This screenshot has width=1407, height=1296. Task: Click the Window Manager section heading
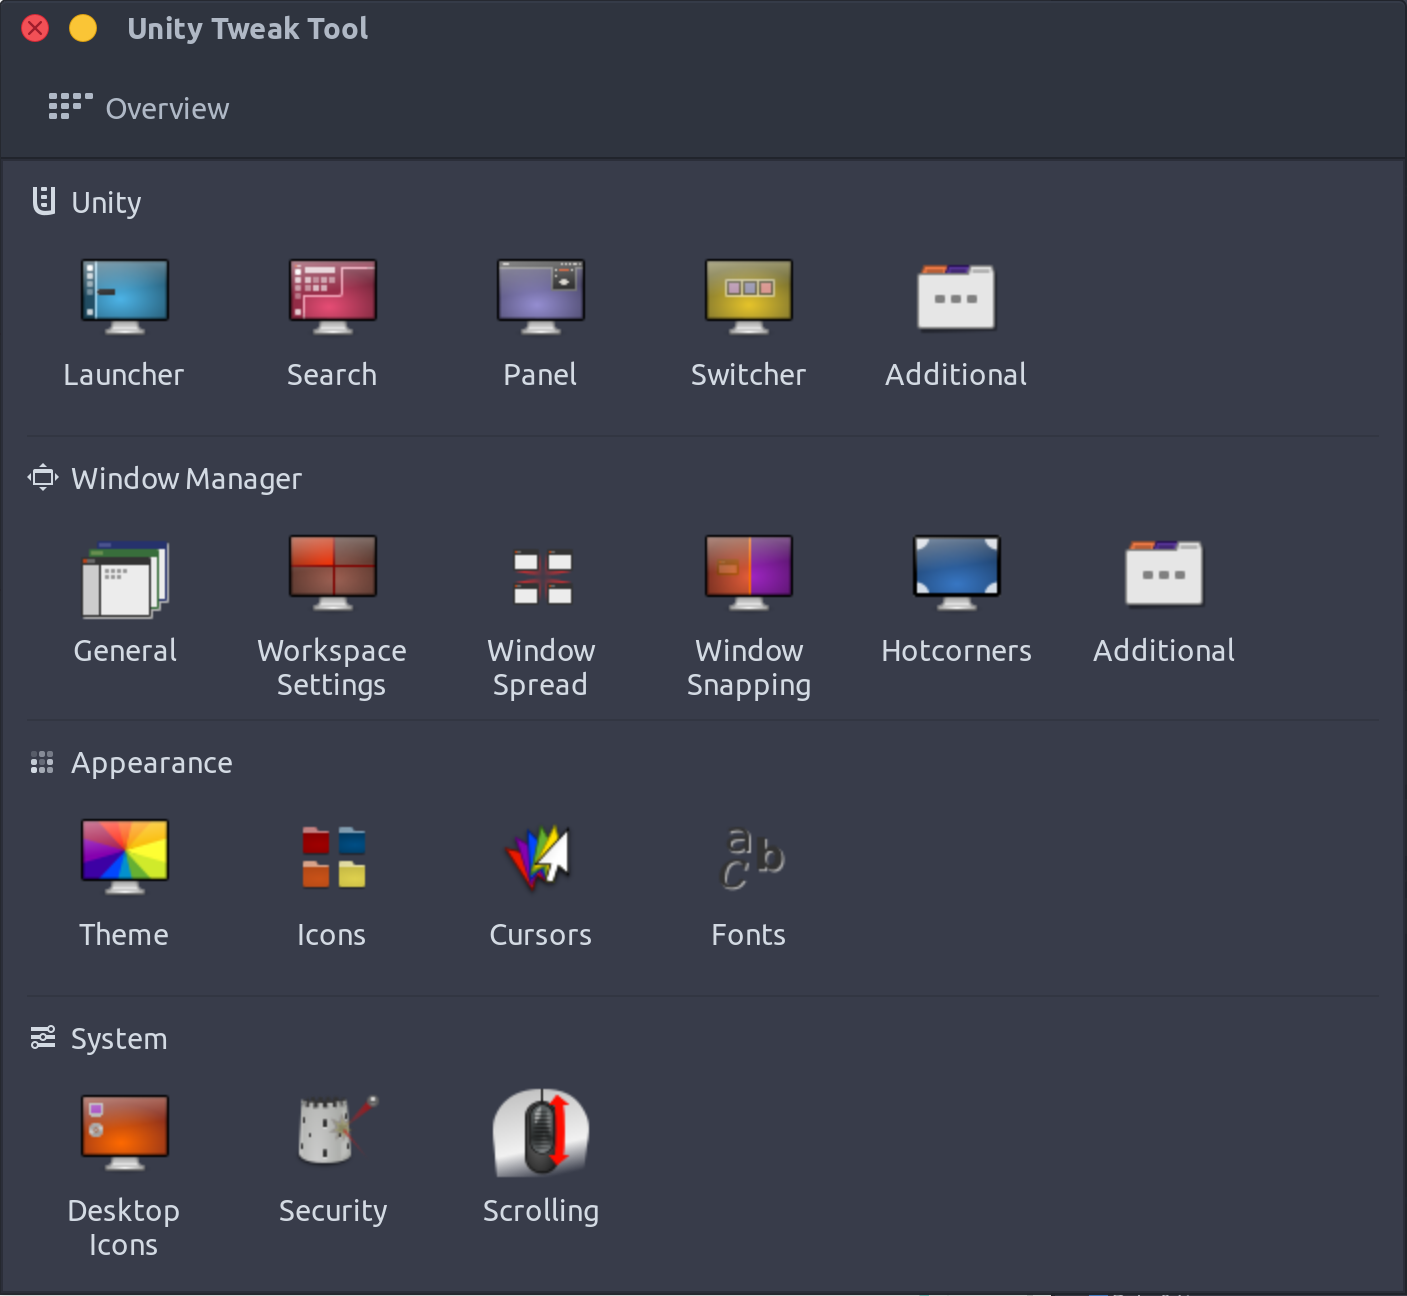(165, 479)
